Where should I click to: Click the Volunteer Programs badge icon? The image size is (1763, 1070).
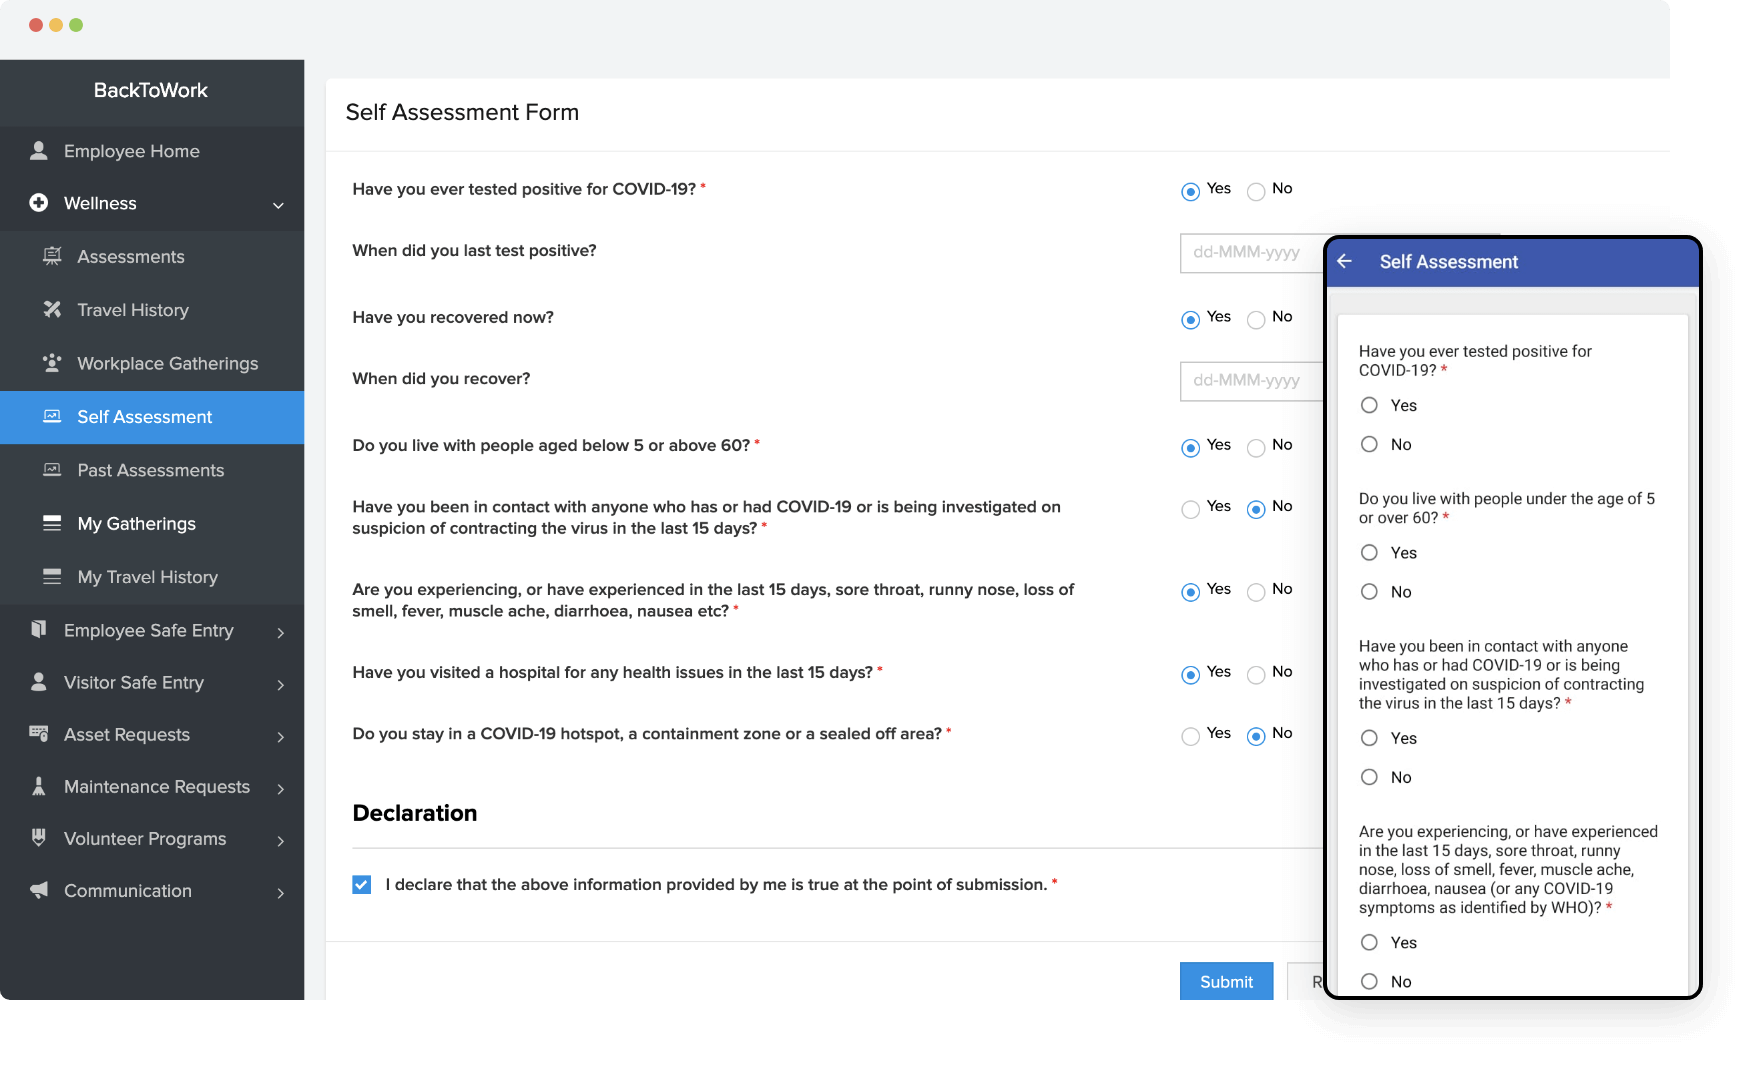pos(39,838)
